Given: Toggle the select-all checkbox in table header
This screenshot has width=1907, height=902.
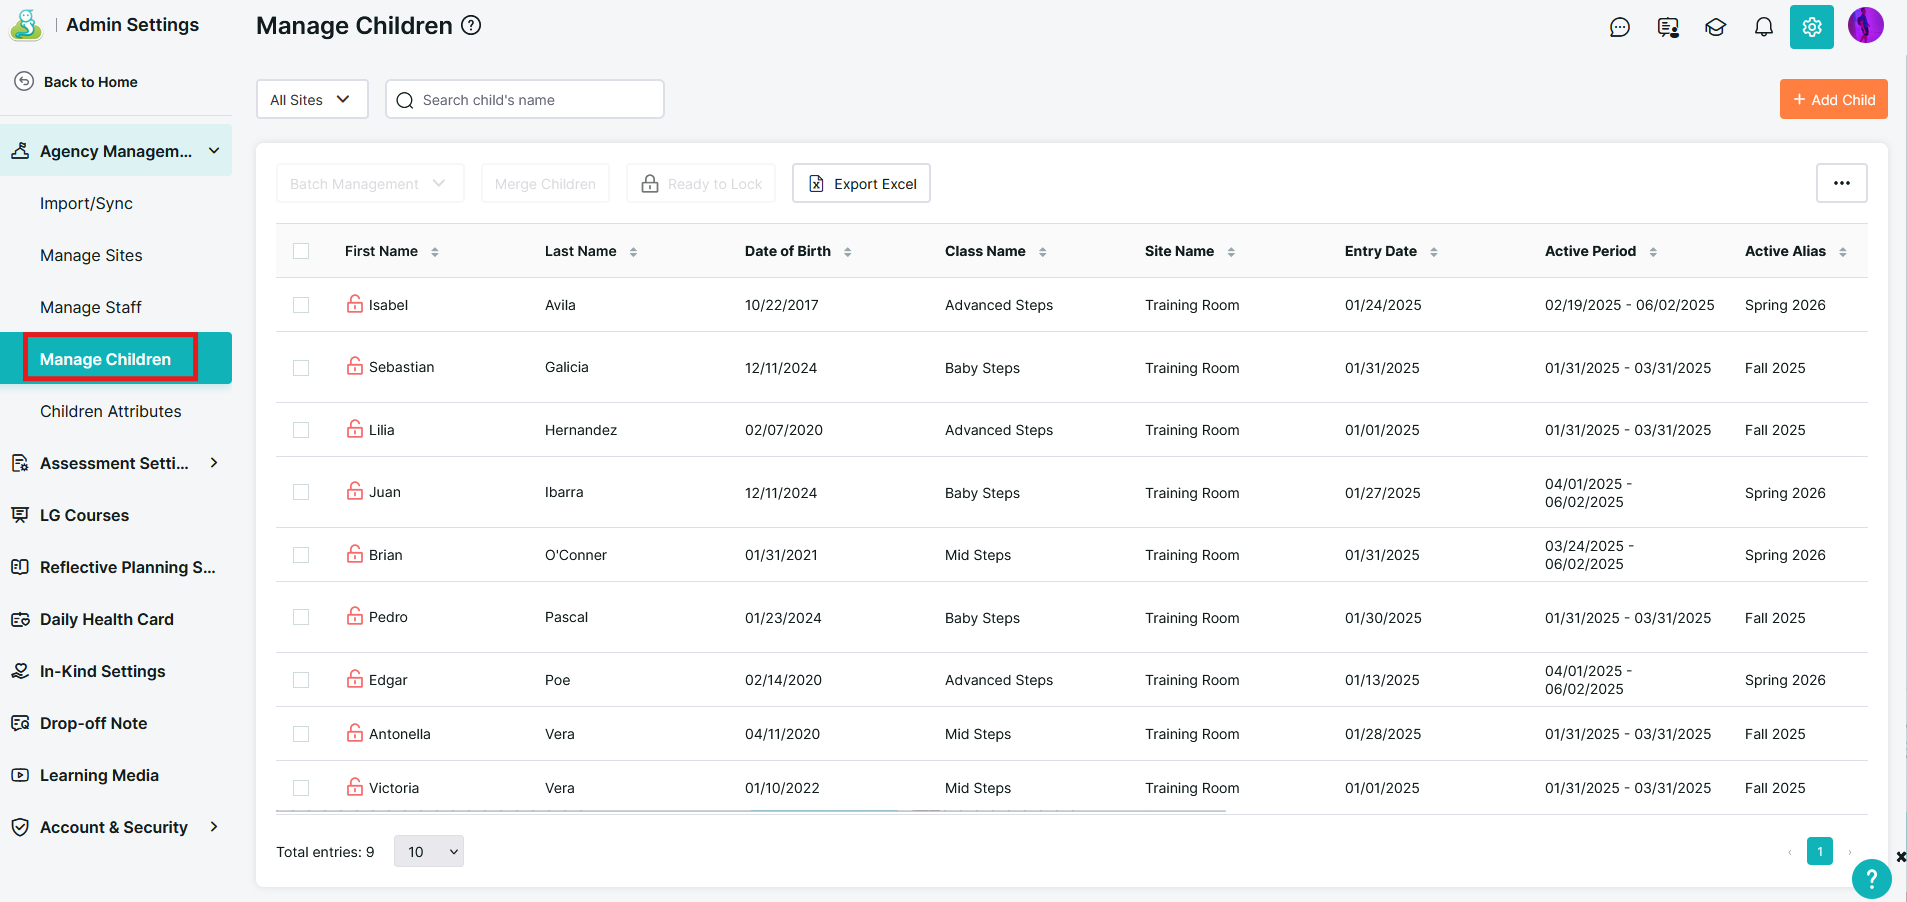Looking at the screenshot, I should point(301,251).
